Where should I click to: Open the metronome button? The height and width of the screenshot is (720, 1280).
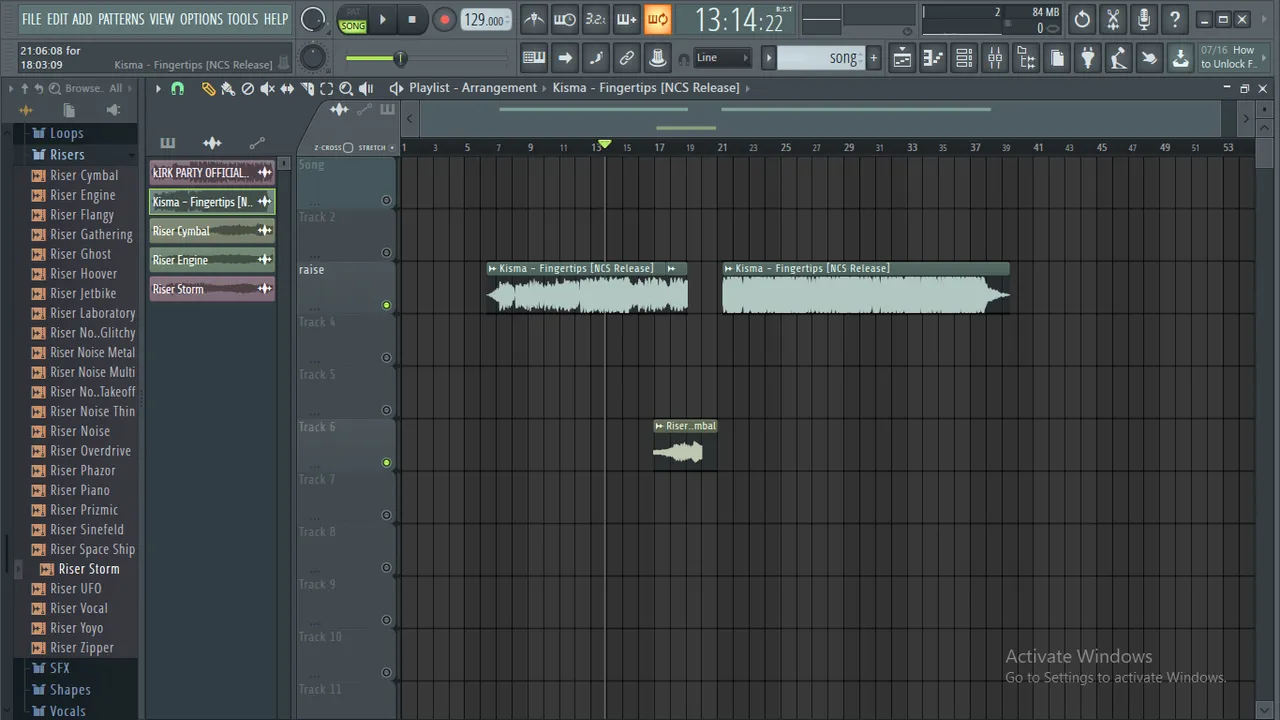(x=535, y=19)
